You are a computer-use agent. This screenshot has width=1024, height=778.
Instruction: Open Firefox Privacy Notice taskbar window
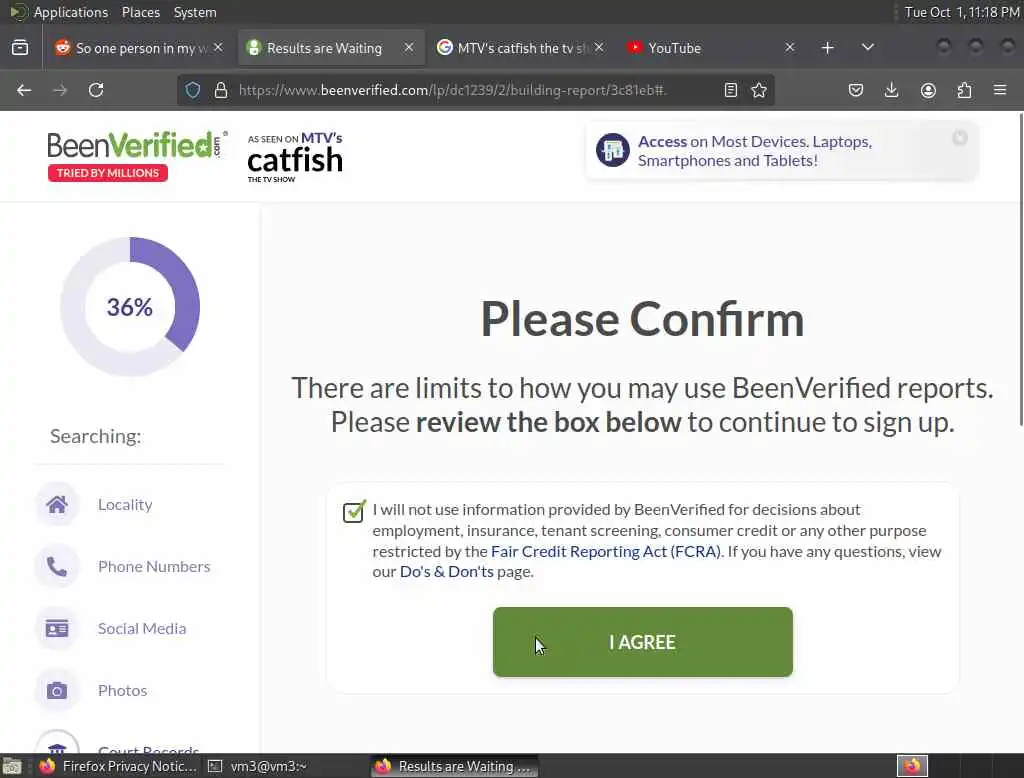pyautogui.click(x=119, y=766)
